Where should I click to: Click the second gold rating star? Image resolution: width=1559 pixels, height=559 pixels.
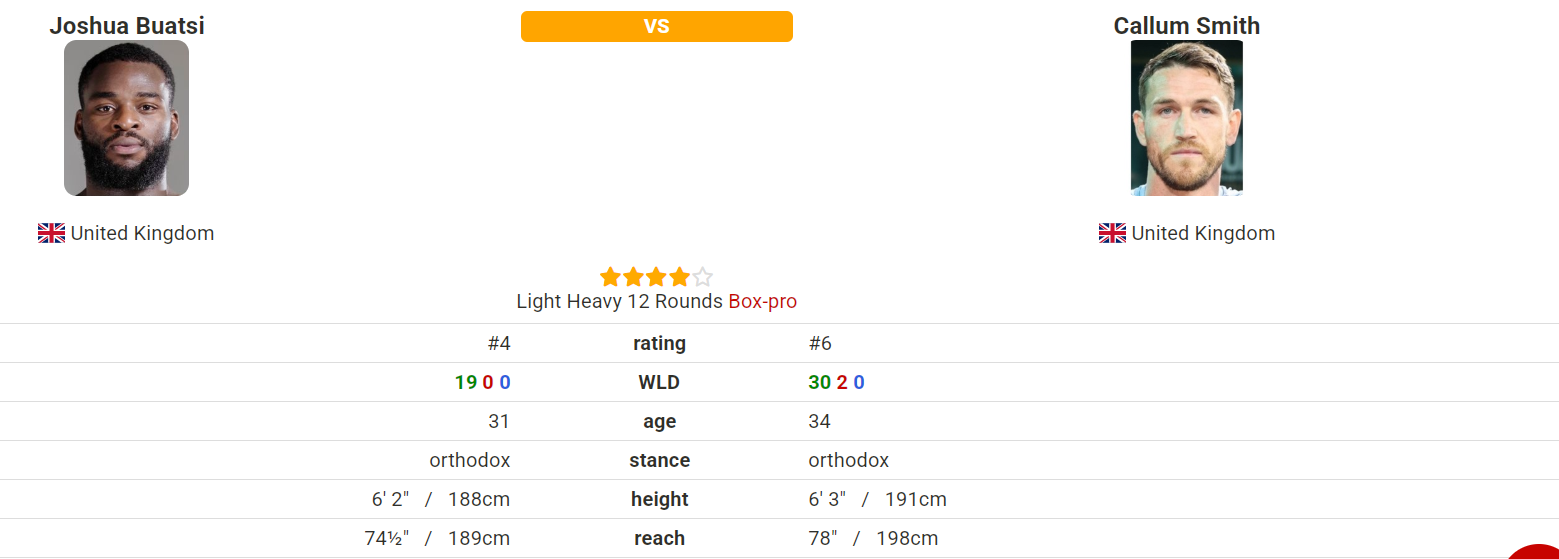[x=633, y=277]
